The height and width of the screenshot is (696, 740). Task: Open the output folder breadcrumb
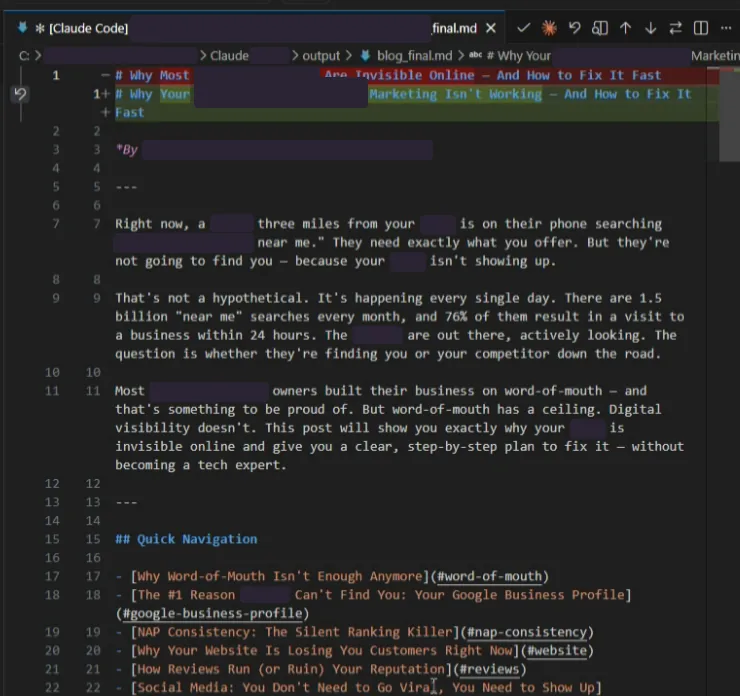[x=321, y=56]
